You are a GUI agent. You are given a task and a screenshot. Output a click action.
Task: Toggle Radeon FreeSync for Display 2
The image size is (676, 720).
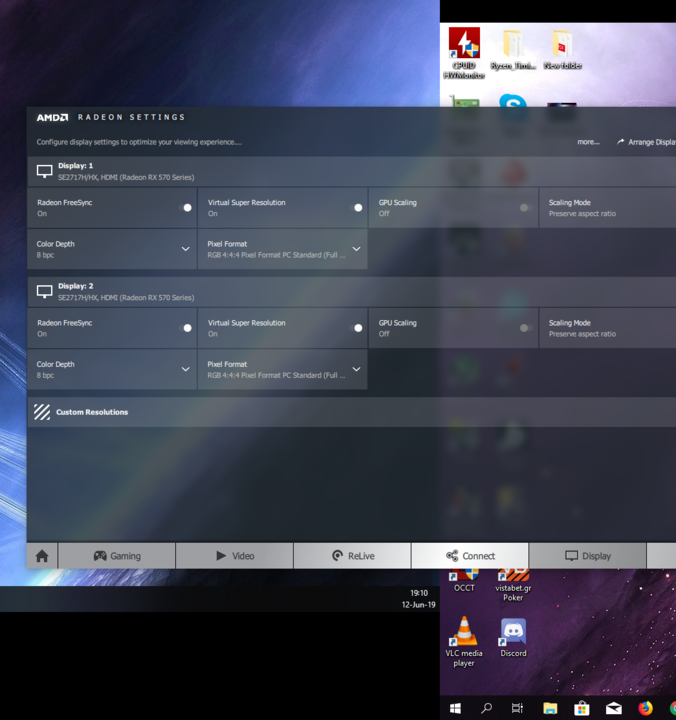pos(186,328)
